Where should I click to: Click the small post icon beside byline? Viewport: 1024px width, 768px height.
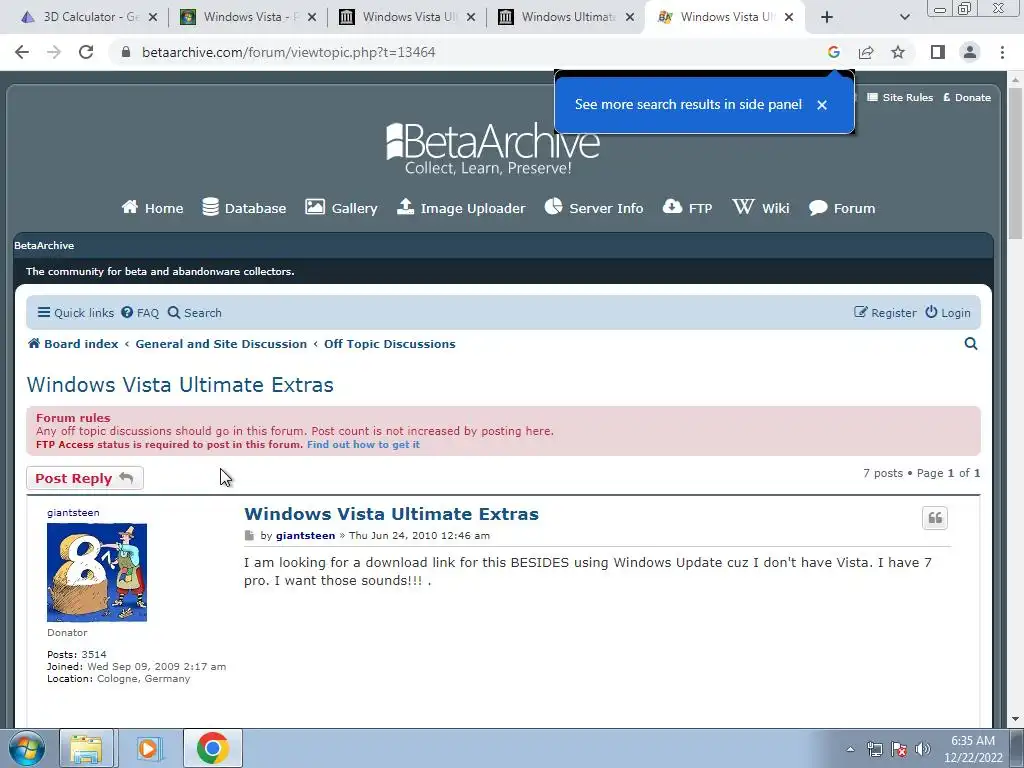tap(249, 536)
